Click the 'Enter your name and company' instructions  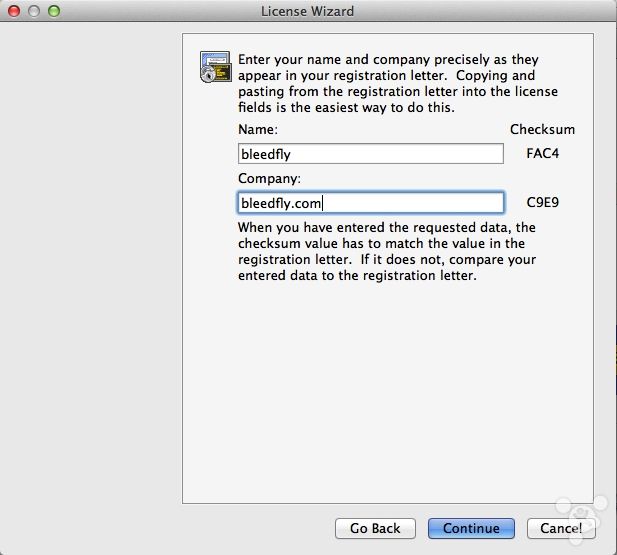(397, 83)
